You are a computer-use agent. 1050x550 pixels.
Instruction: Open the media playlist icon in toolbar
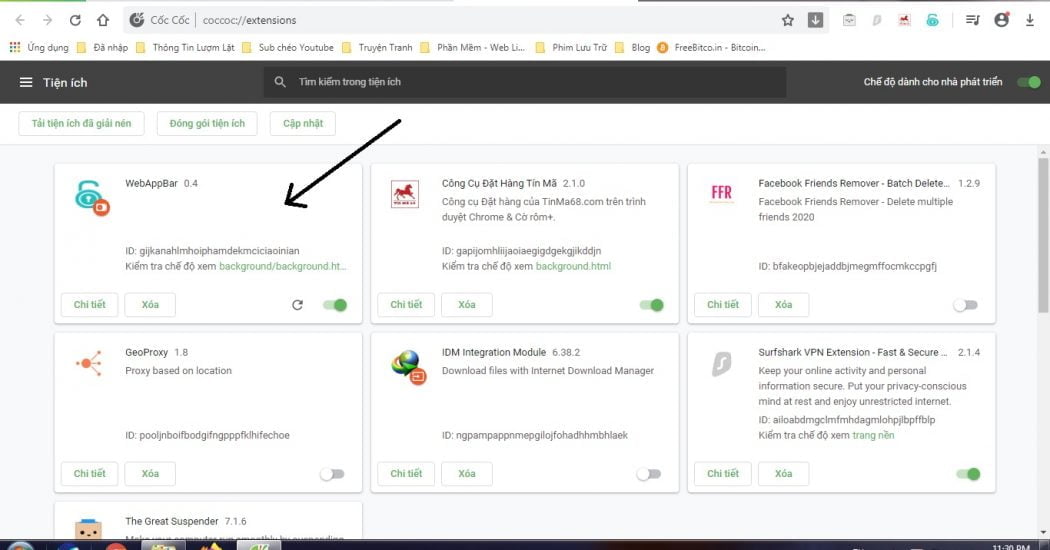[973, 20]
